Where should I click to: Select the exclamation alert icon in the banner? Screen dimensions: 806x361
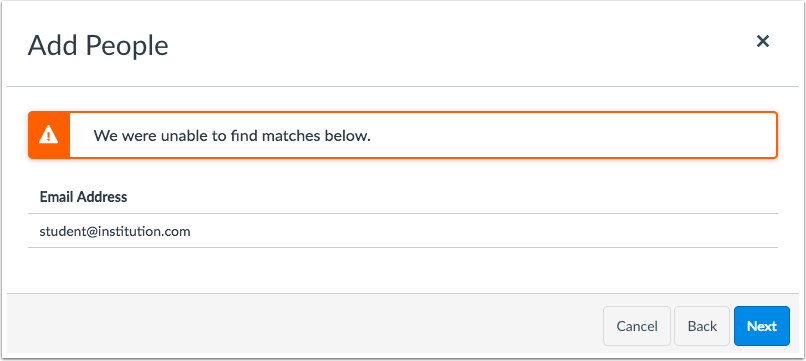[x=49, y=135]
